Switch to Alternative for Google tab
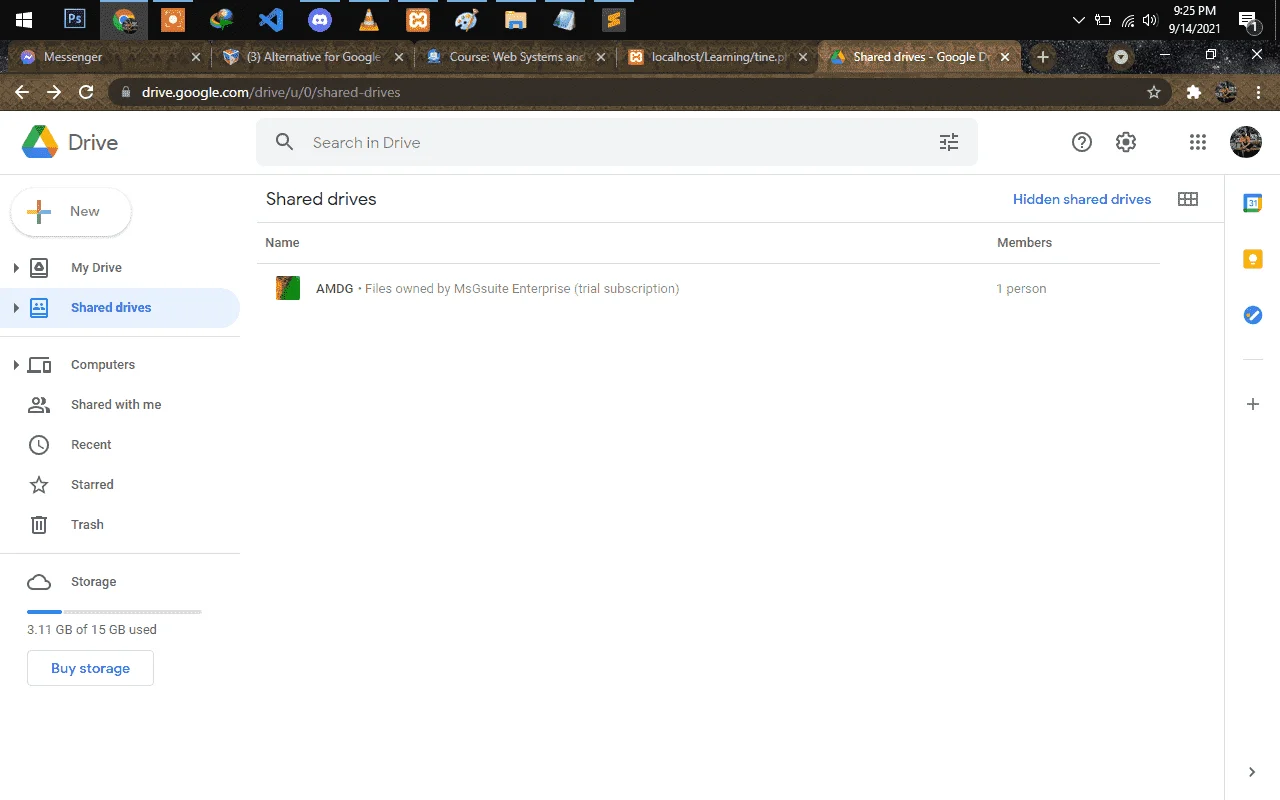 (x=313, y=57)
